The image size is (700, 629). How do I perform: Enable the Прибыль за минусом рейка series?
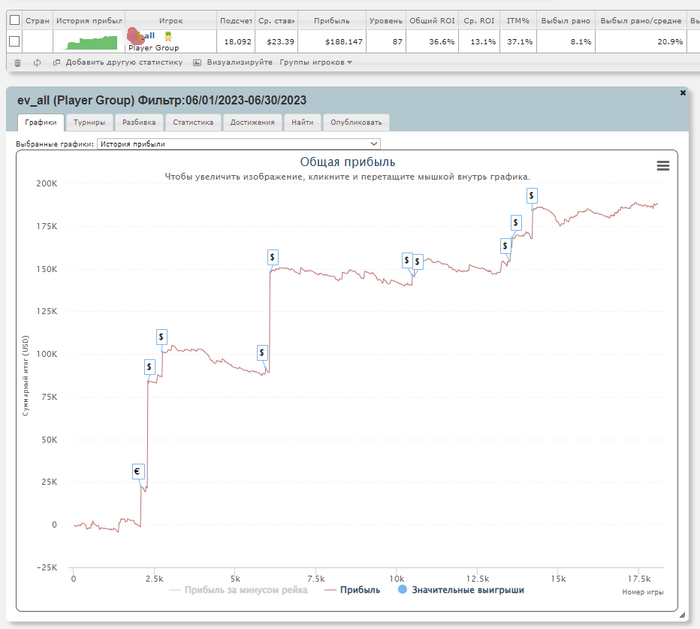pyautogui.click(x=239, y=590)
